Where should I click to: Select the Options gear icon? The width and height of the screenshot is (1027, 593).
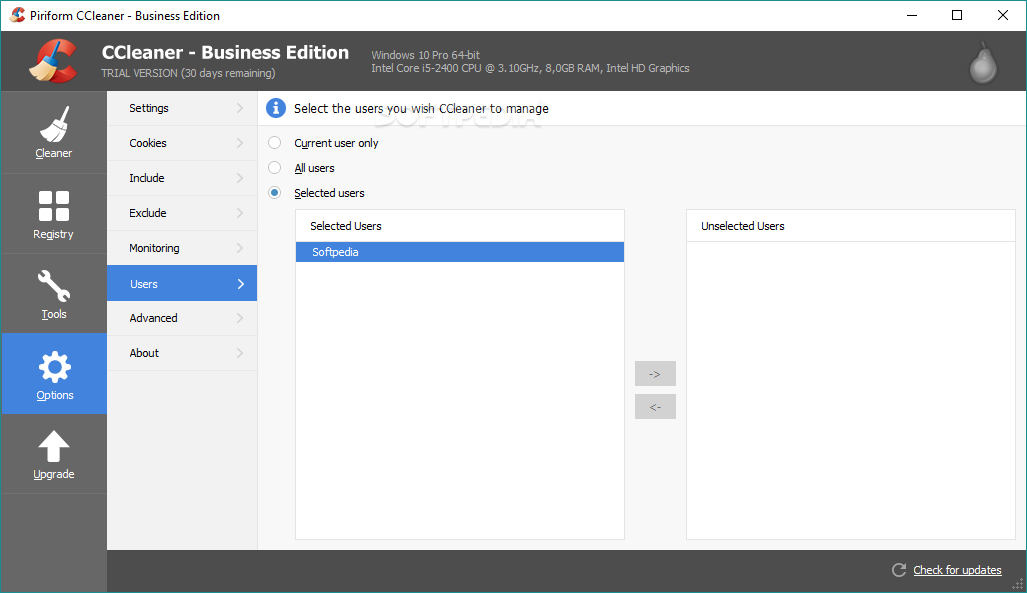(x=54, y=367)
